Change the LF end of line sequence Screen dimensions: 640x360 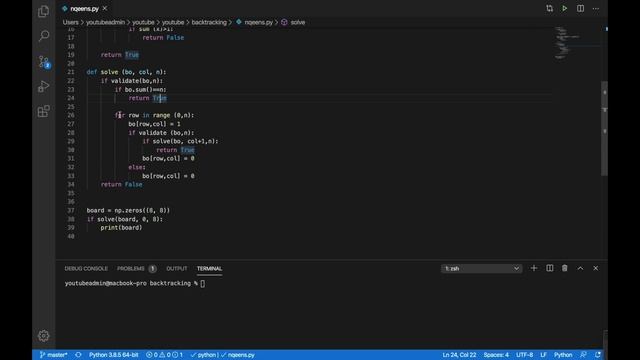543,355
